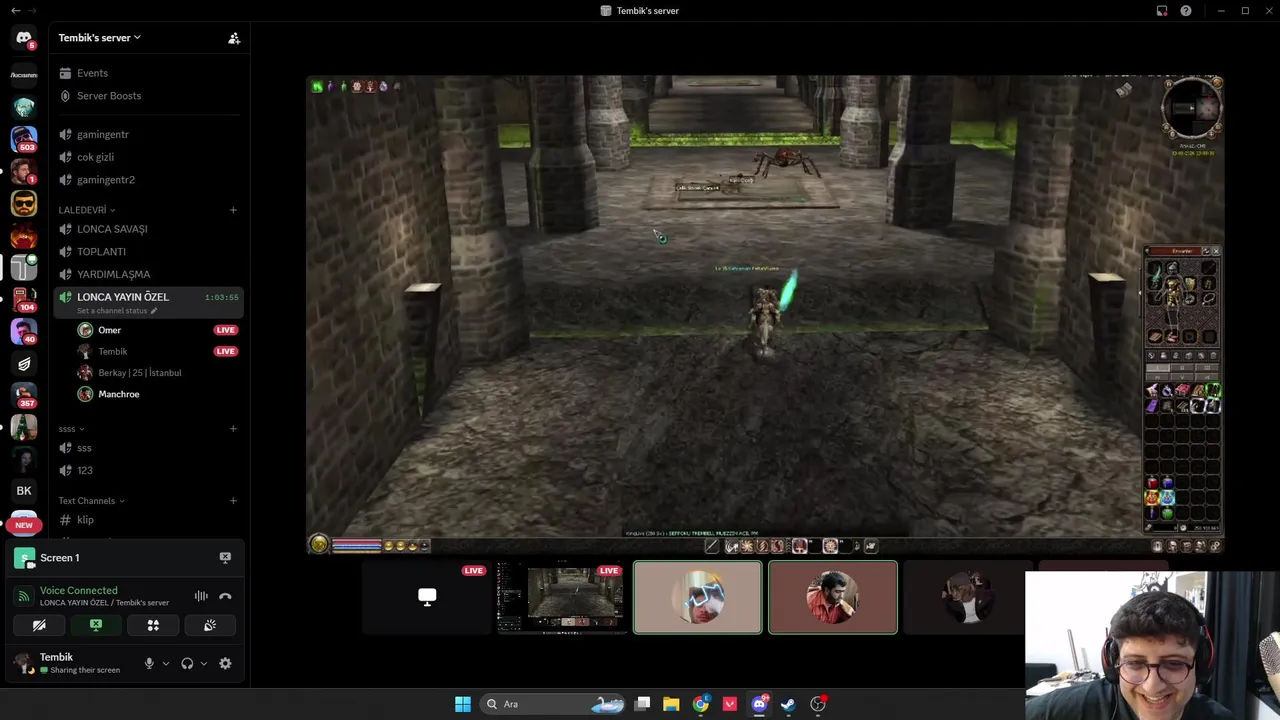Add channel to ssss category
Screen dimensions: 1280x720
(x=233, y=429)
